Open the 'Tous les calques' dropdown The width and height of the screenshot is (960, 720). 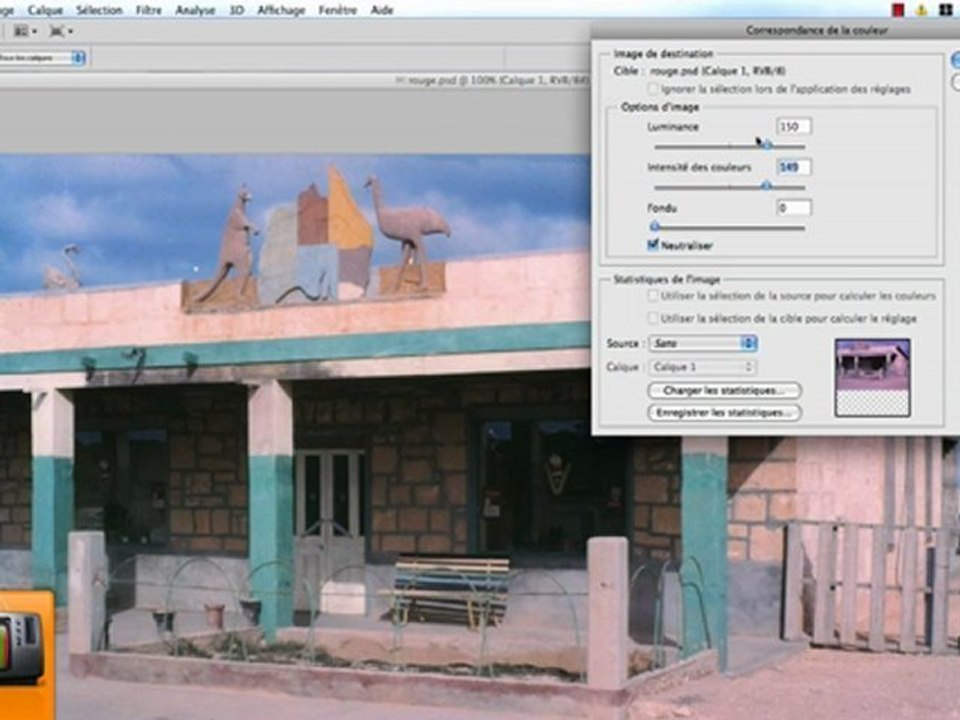coord(42,58)
